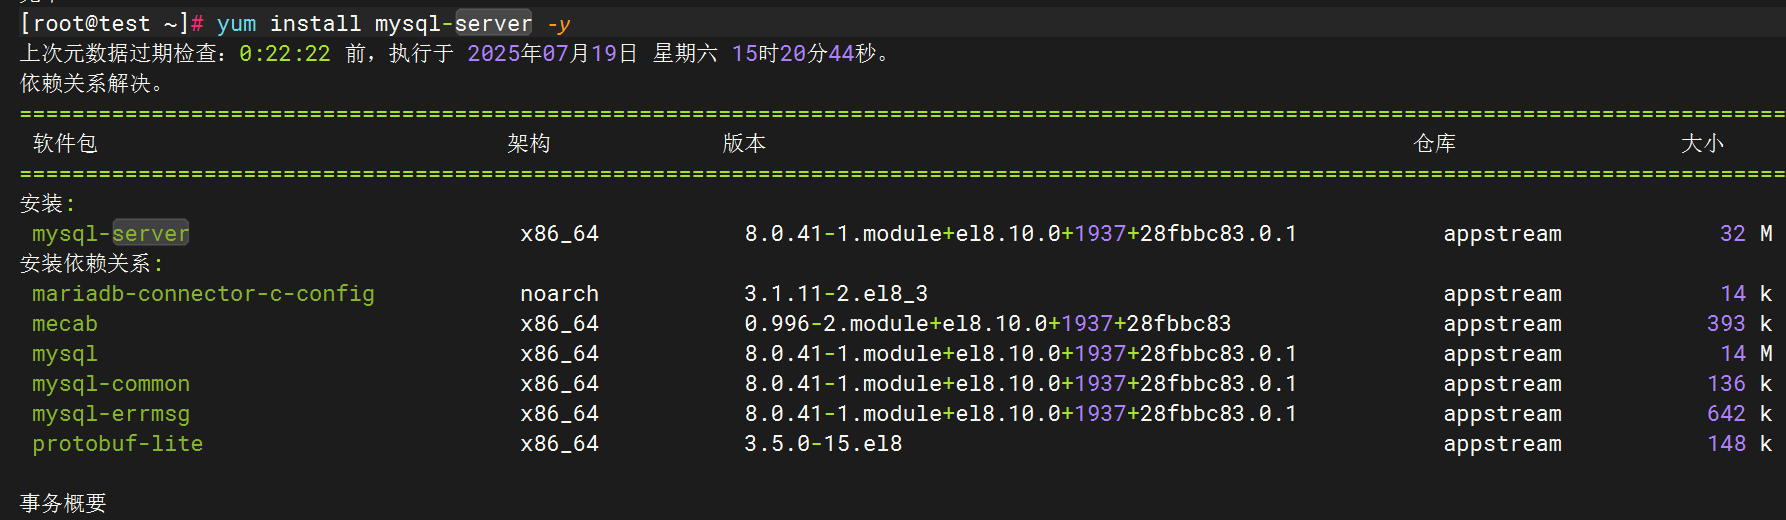Click the 版本 column header
This screenshot has width=1786, height=520.
click(x=744, y=144)
